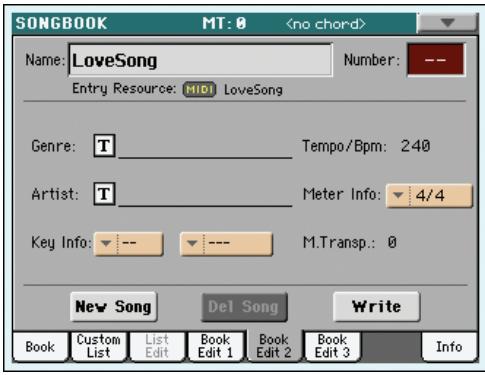Image resolution: width=485 pixels, height=375 pixels.
Task: Select the red Number field
Action: tap(436, 59)
